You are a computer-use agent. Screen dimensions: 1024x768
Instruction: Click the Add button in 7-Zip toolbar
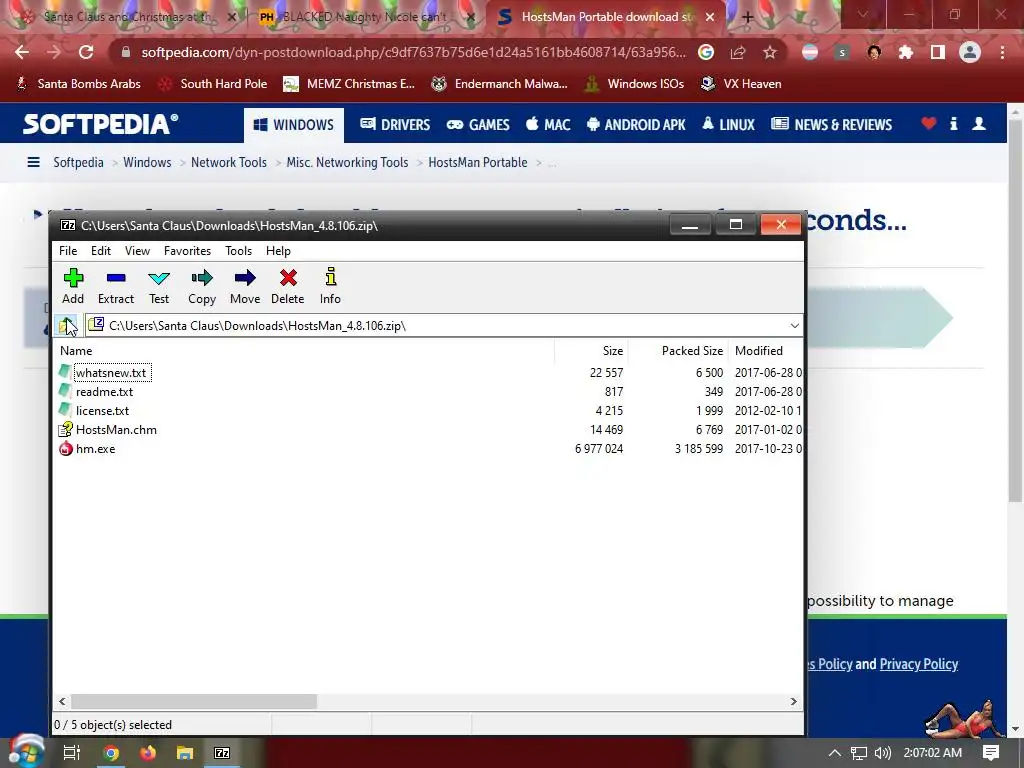pos(73,286)
